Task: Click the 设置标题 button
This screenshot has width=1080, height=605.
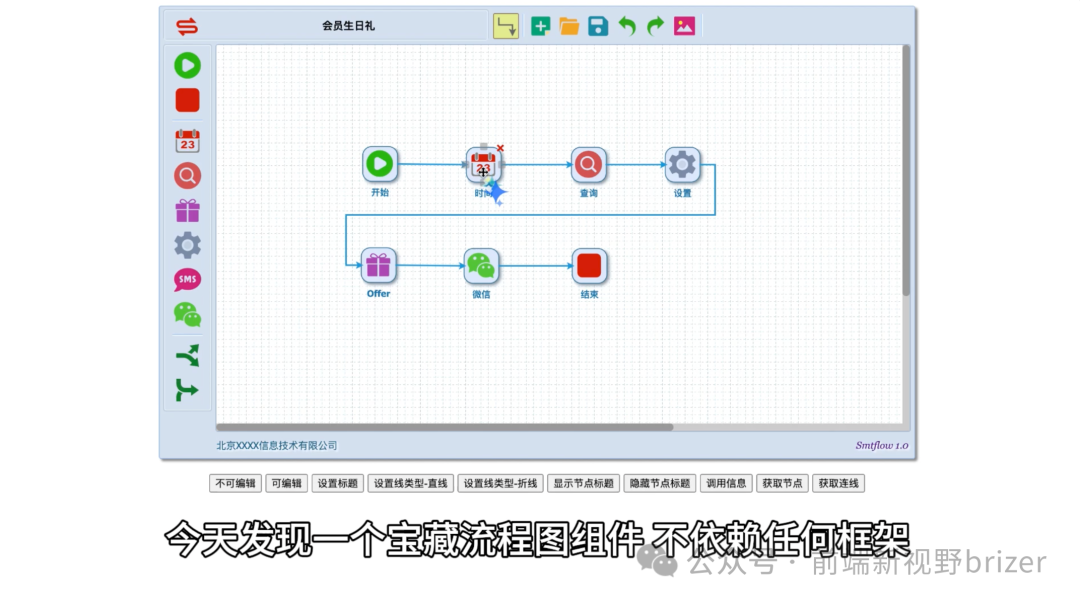Action: pos(338,484)
